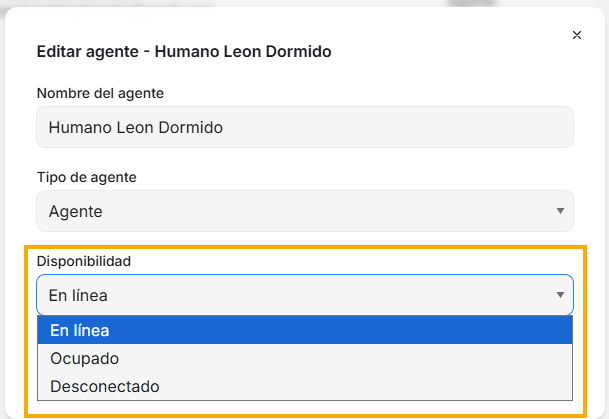Close the Editar agente dialog
Screen dimensions: 609x419
tap(577, 35)
